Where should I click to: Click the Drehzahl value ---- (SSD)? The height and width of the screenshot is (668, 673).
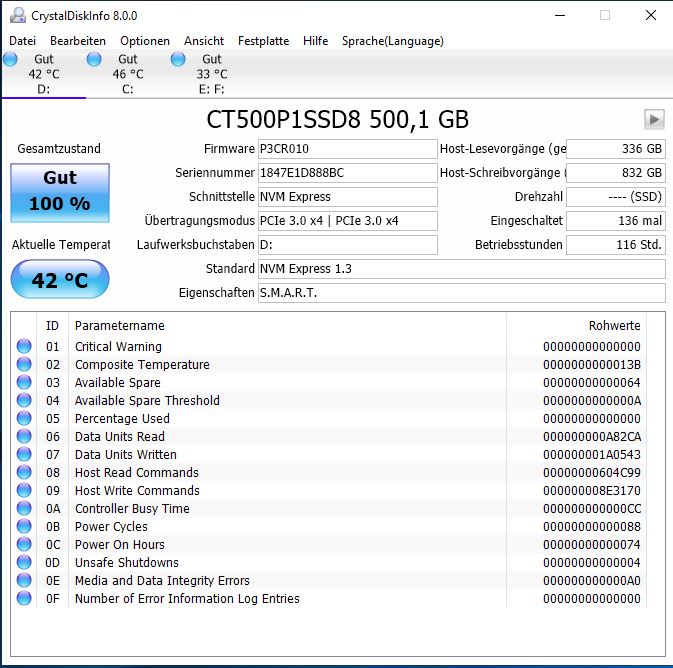[616, 197]
